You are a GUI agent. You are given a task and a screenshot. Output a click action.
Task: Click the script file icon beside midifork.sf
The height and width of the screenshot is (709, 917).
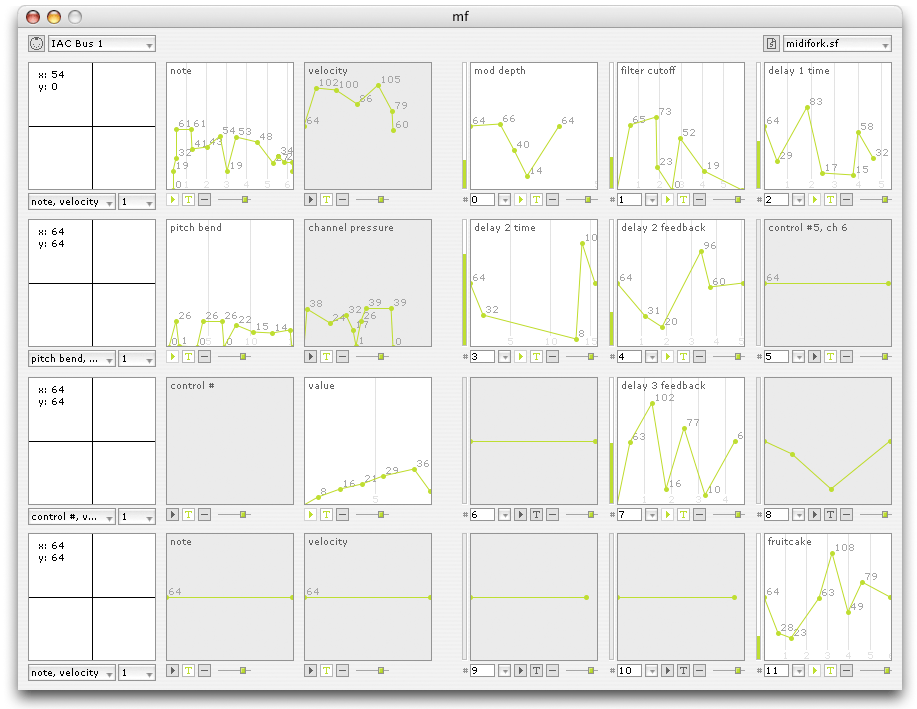coord(771,44)
